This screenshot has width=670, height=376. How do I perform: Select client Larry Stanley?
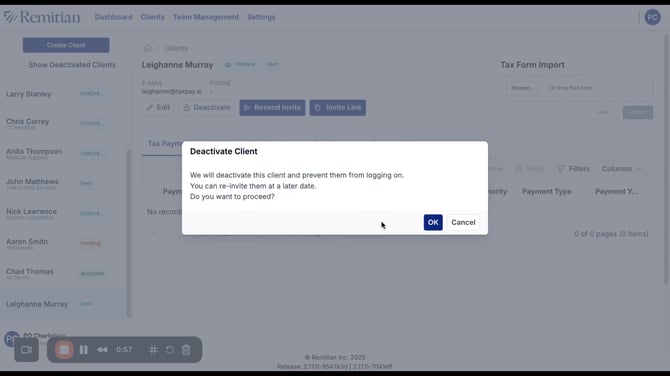coord(63,94)
